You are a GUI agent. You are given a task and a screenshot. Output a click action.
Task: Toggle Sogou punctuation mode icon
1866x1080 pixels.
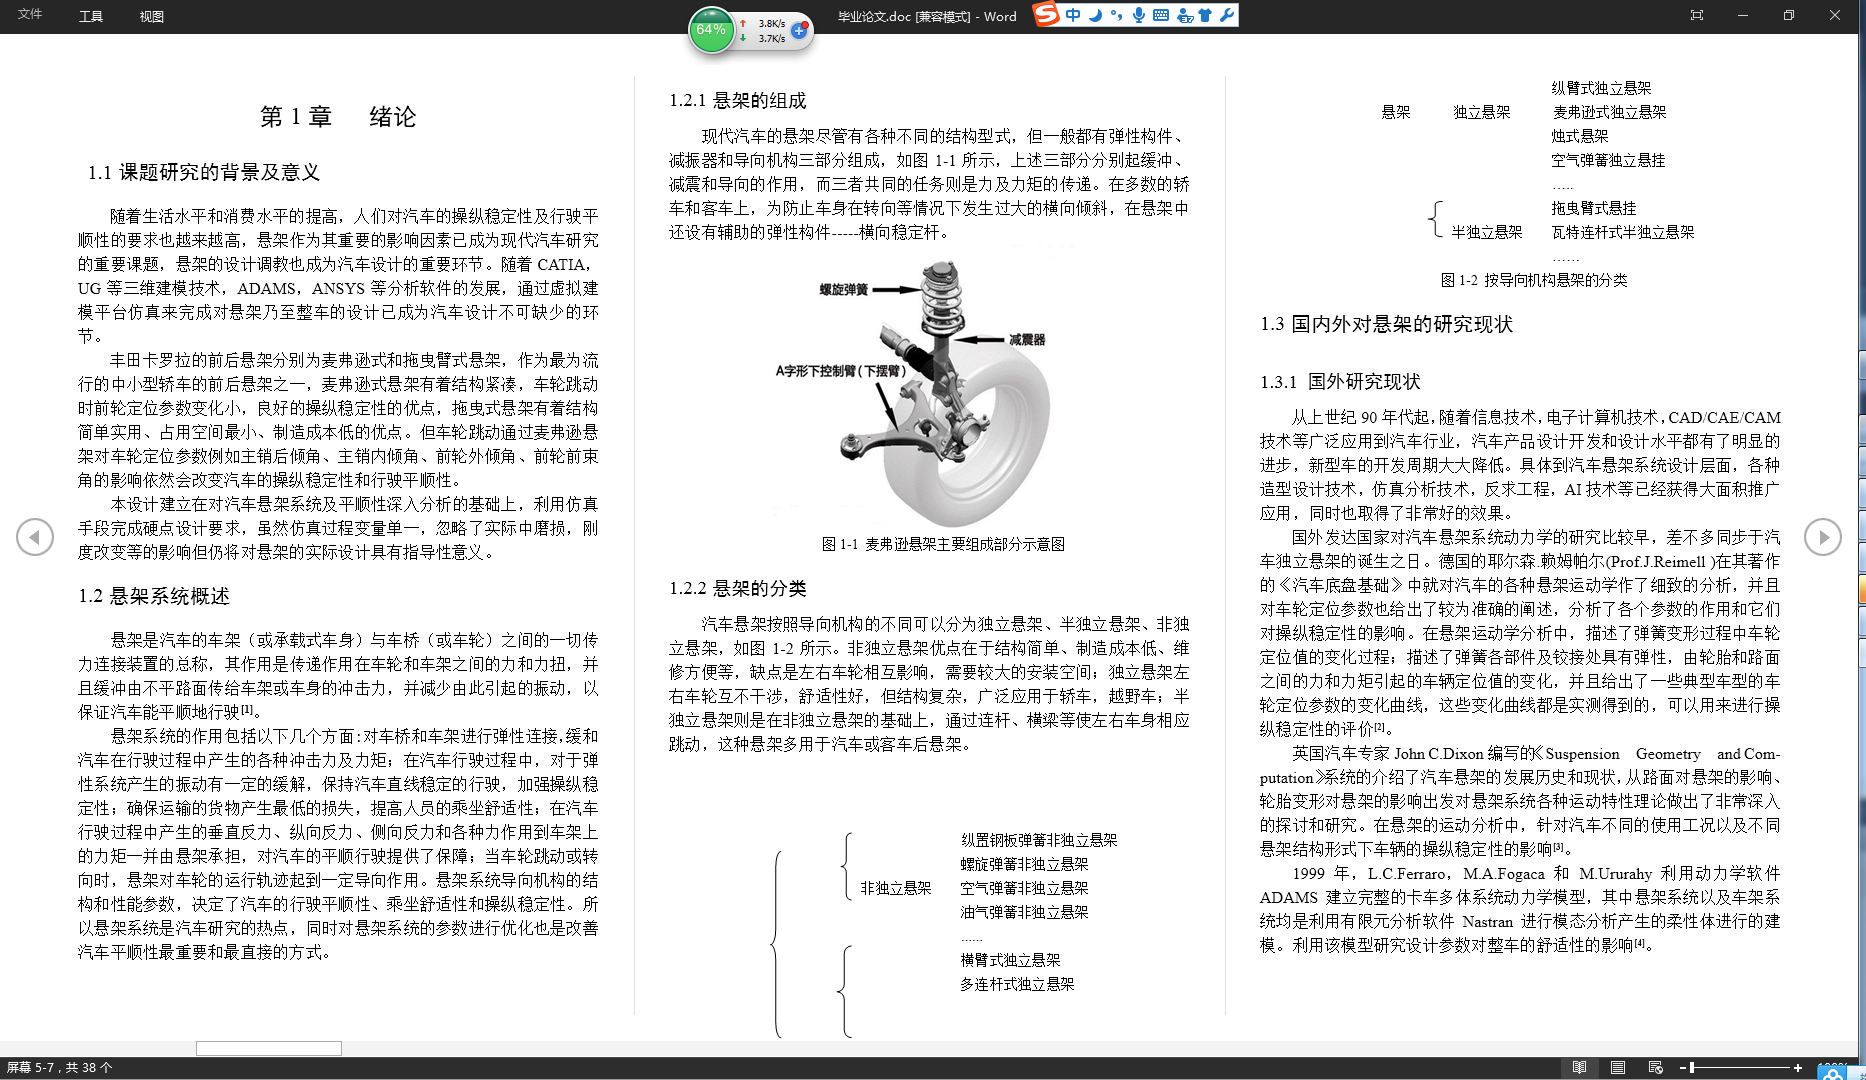click(1116, 15)
